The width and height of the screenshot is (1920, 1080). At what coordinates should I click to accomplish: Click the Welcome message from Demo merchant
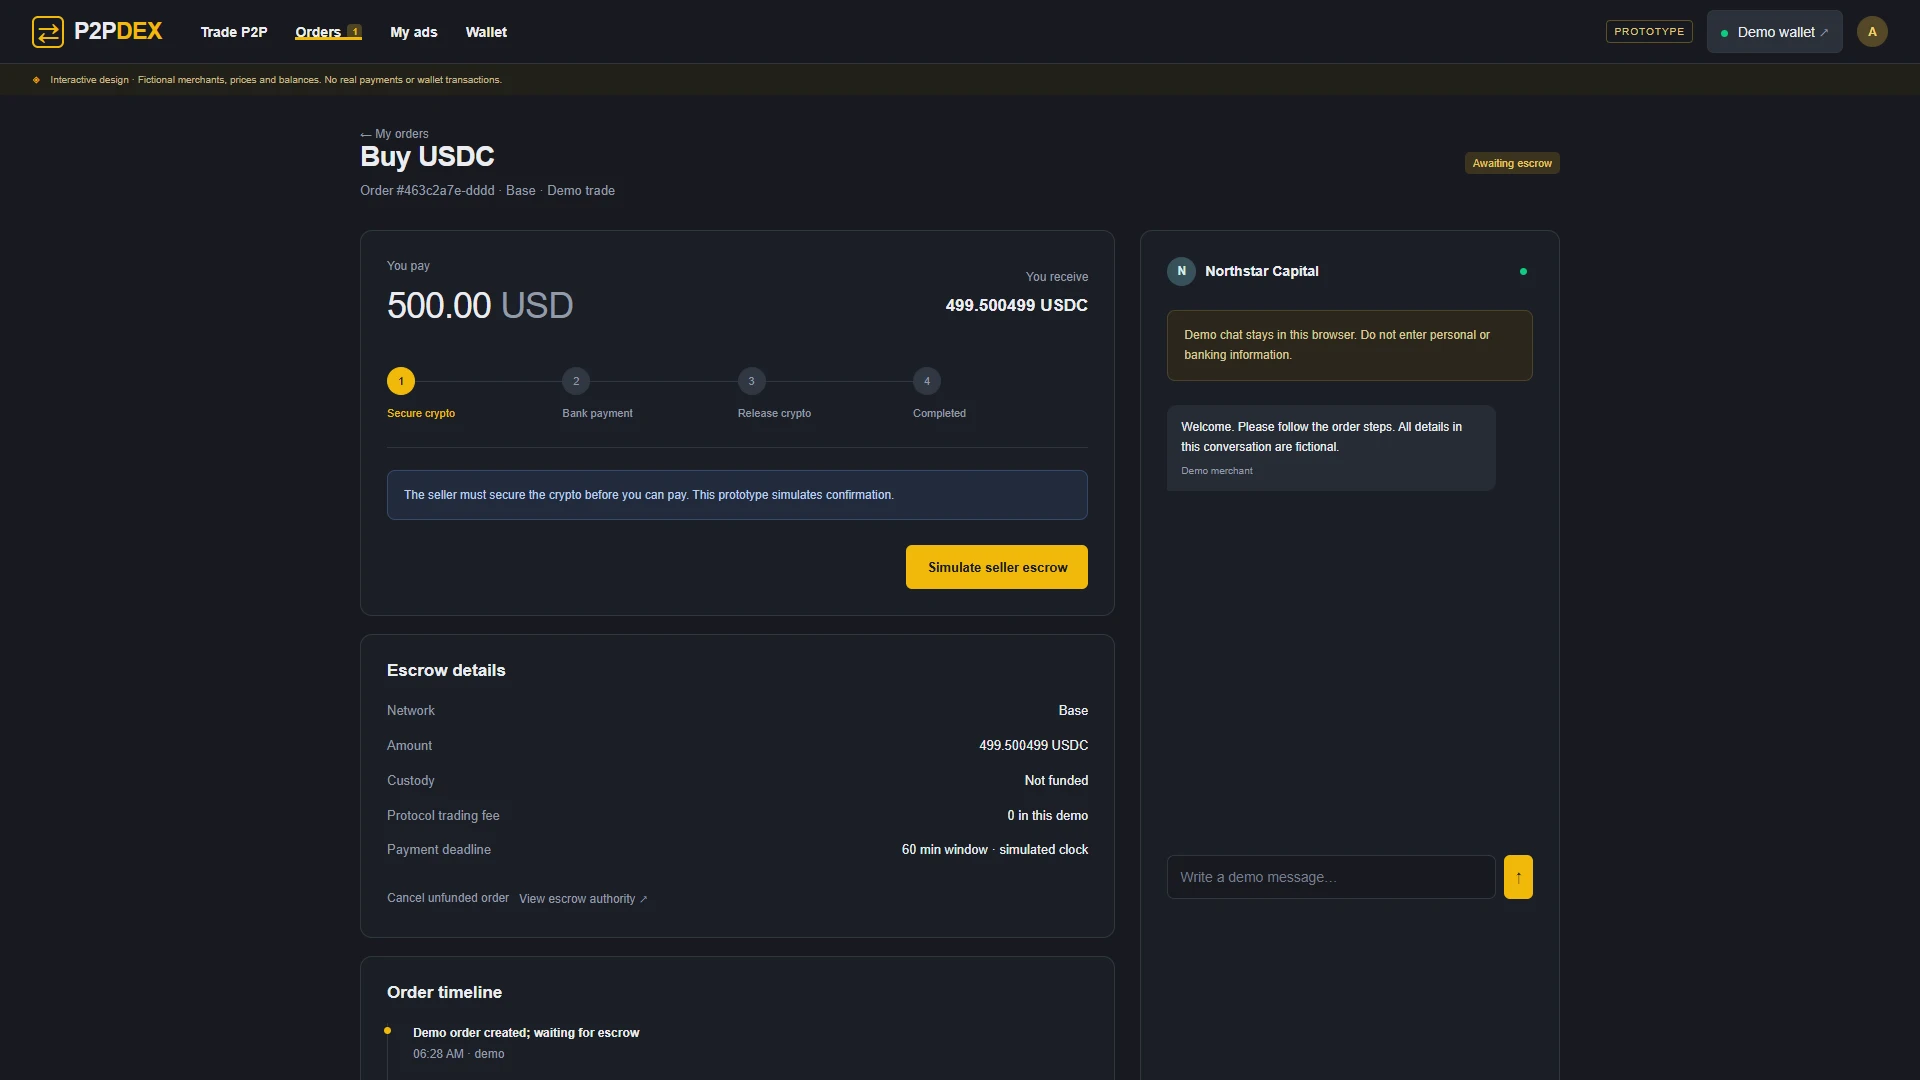pos(1331,448)
